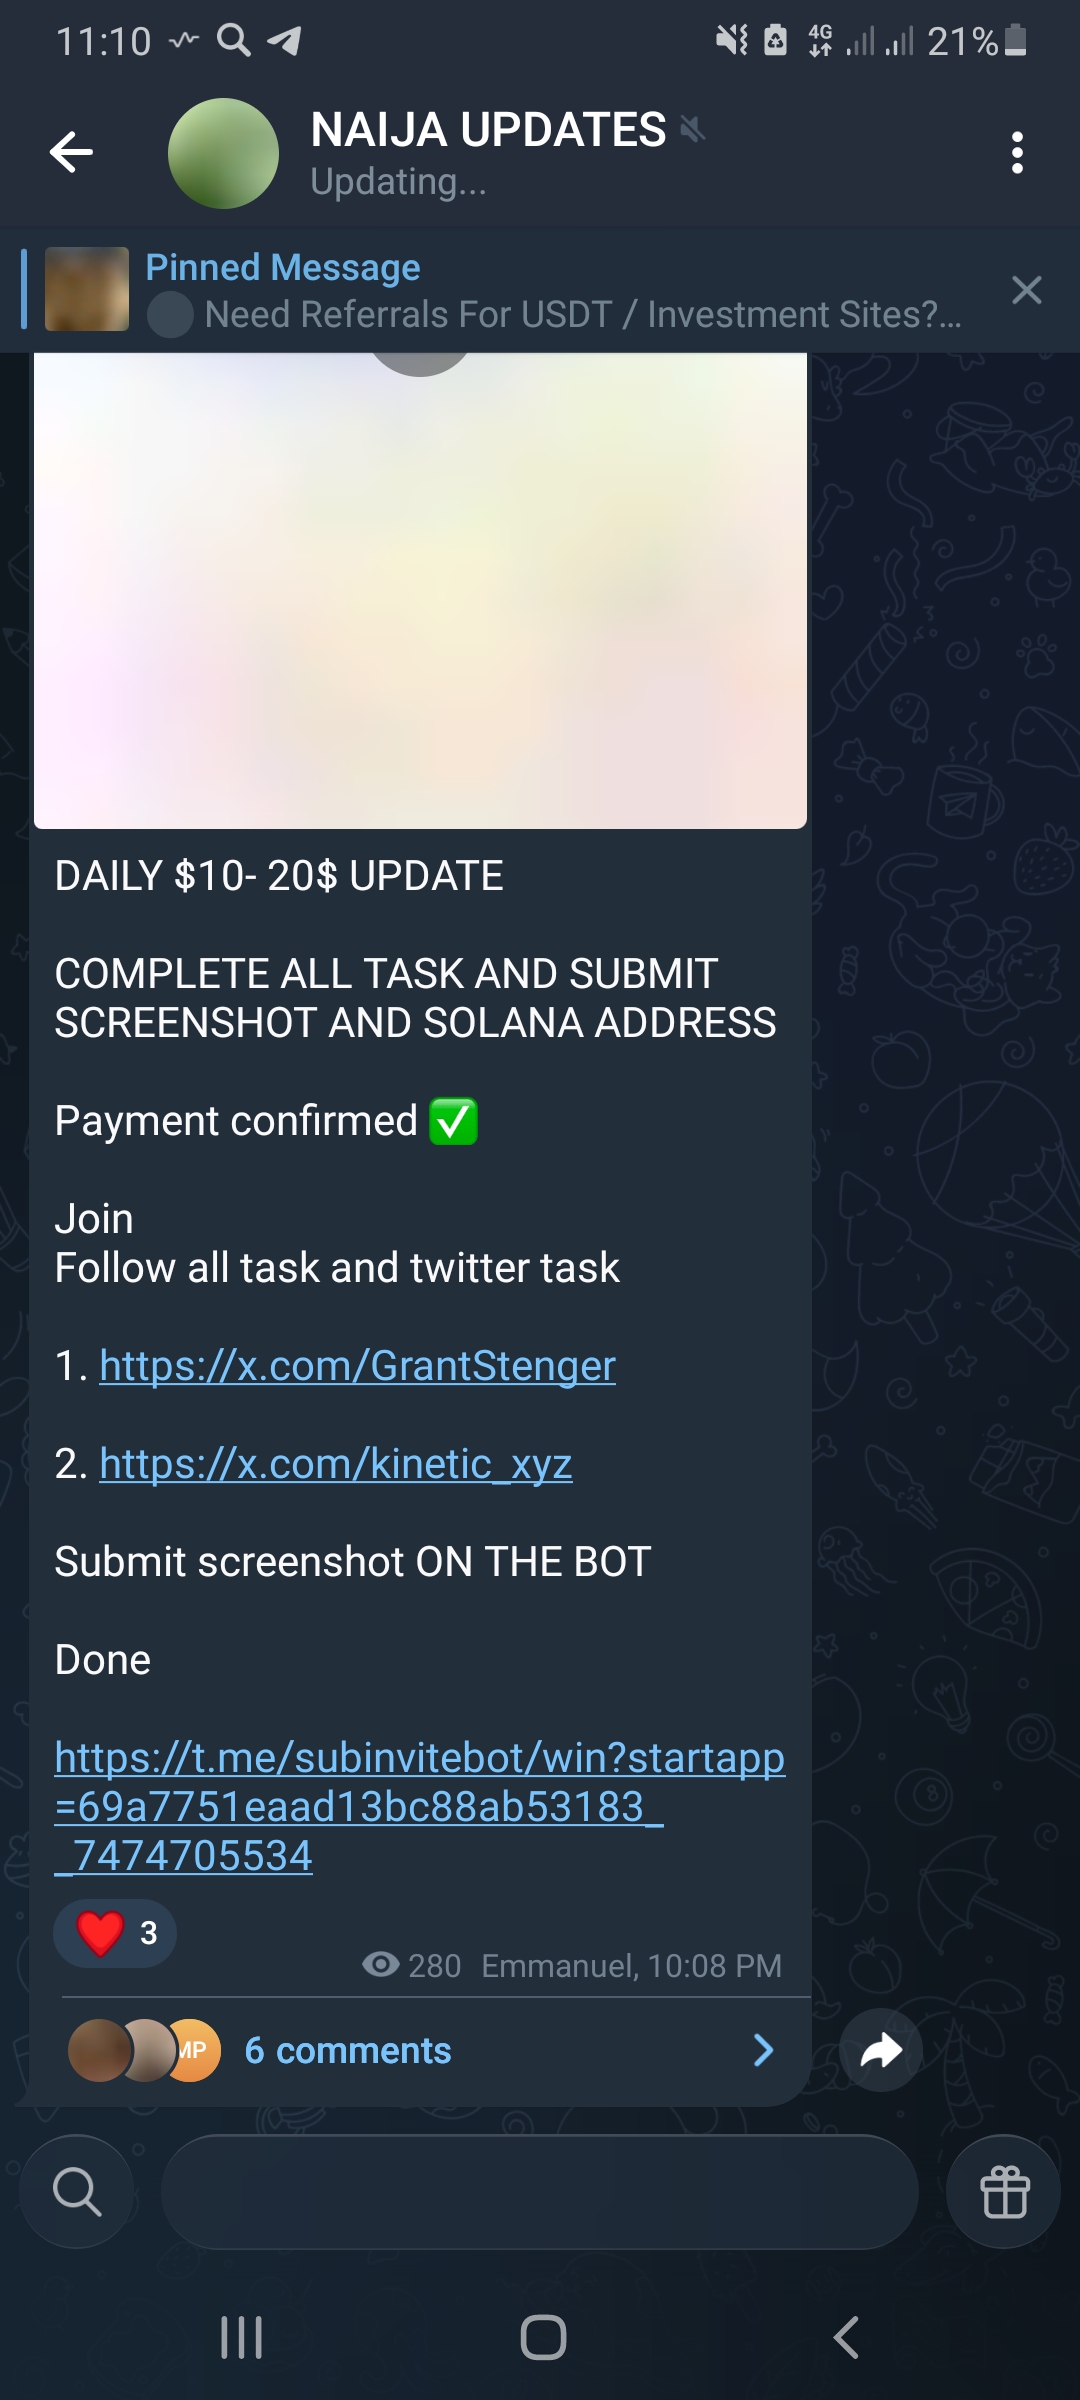Open the three-dot channel menu
This screenshot has width=1080, height=2400.
tap(1017, 152)
